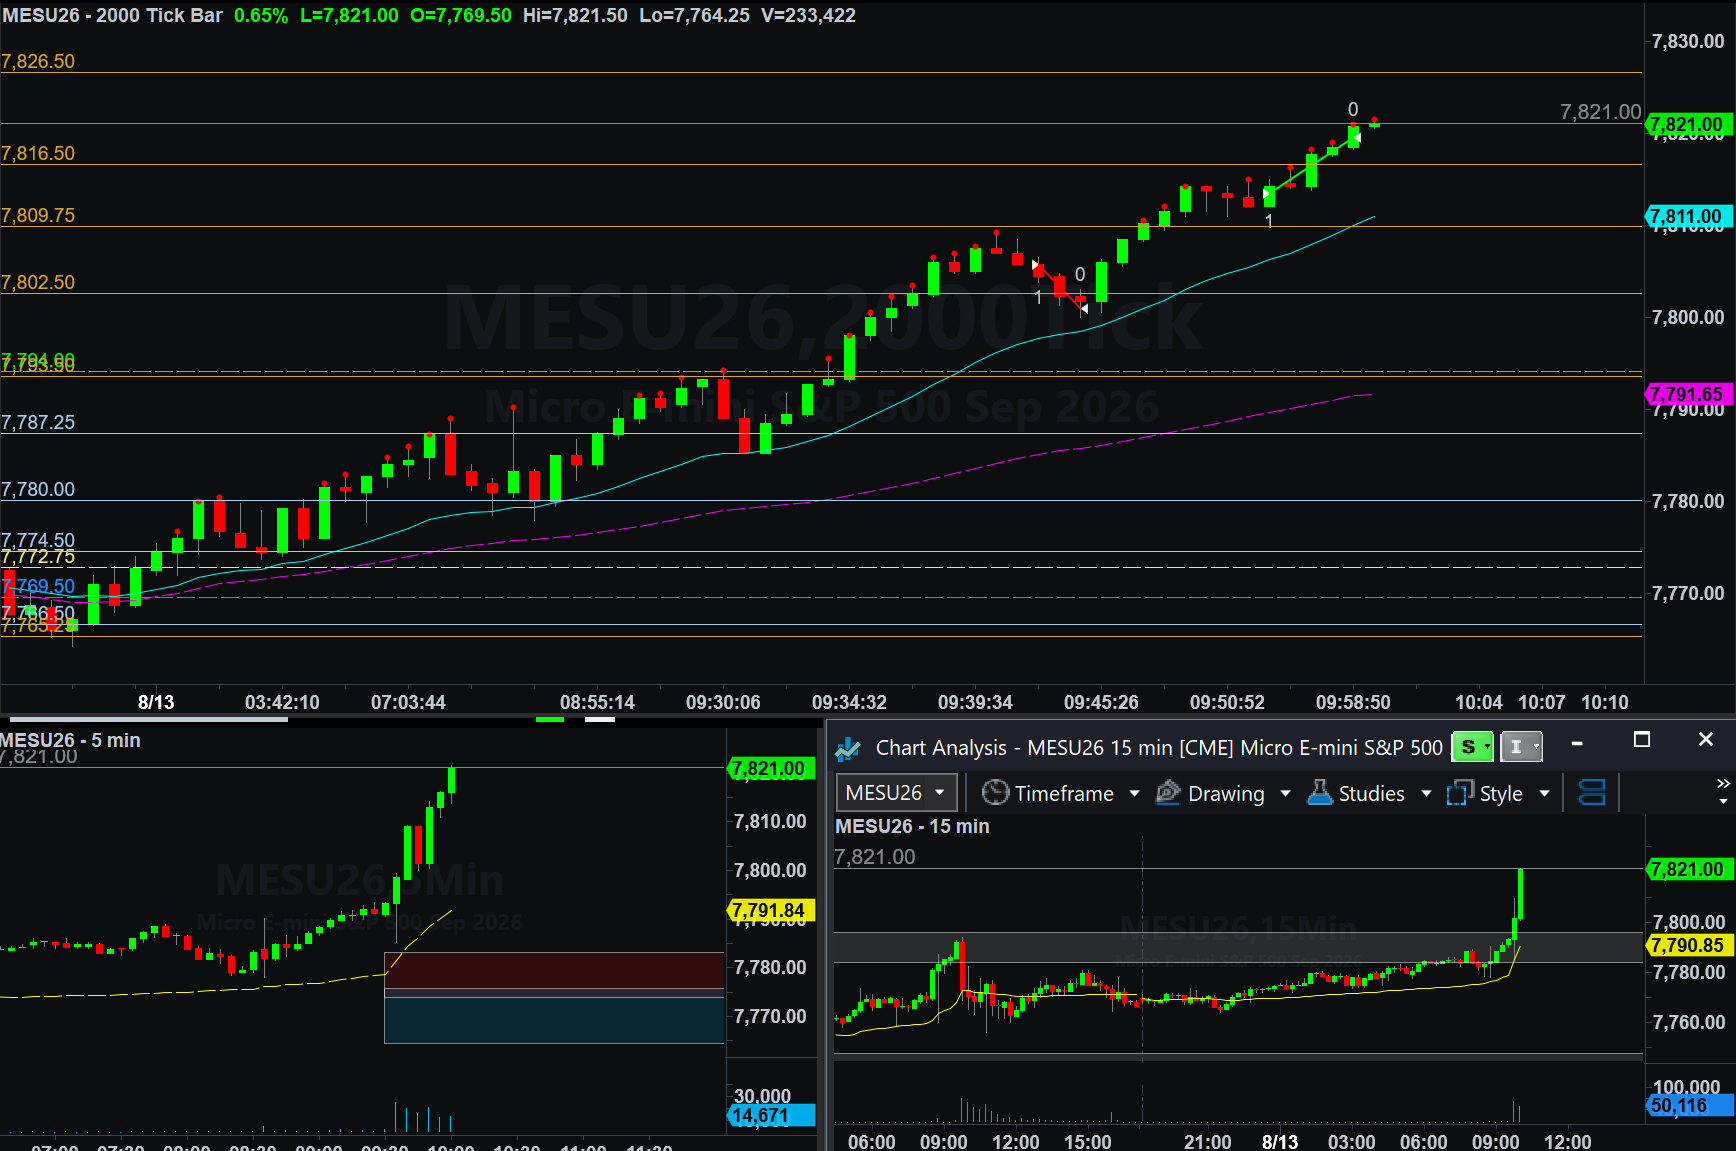The width and height of the screenshot is (1736, 1151).
Task: Click the V=233,422 volume value
Action: pos(808,15)
